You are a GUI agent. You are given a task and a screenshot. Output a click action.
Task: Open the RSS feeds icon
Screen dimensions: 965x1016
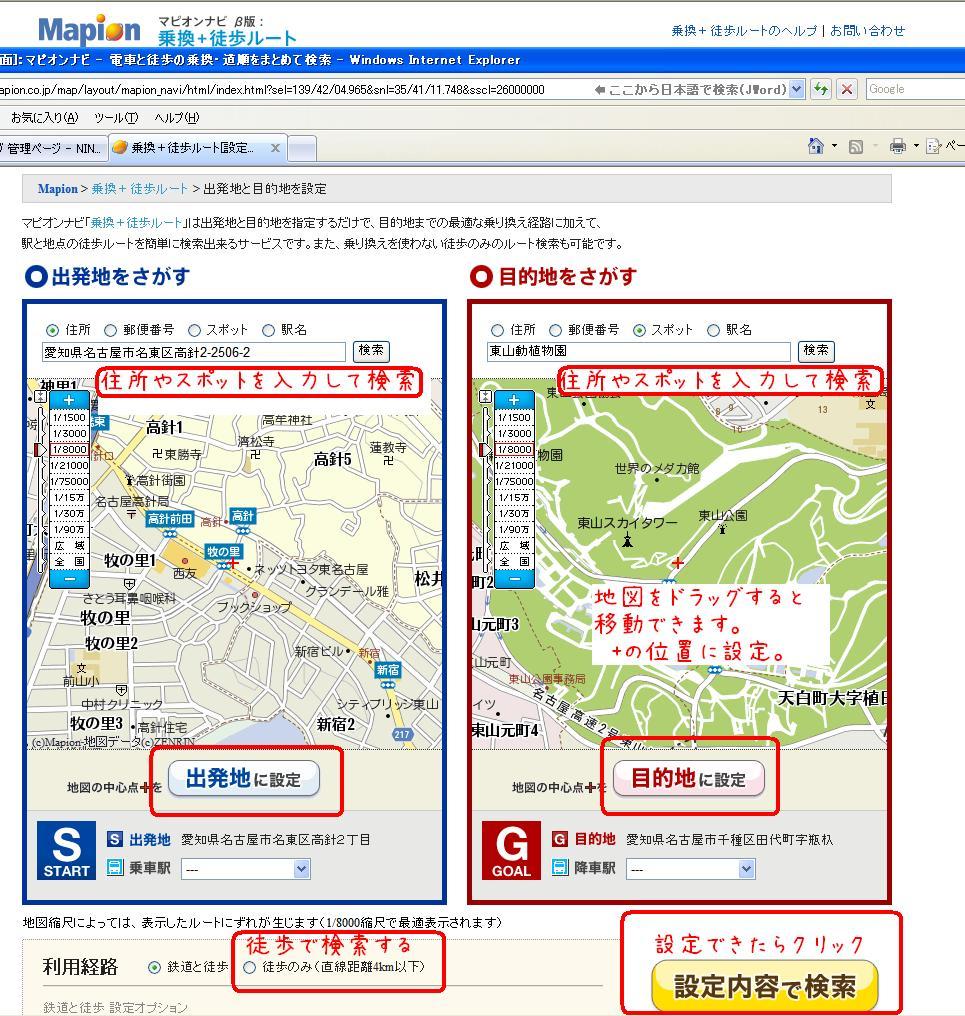coord(855,146)
